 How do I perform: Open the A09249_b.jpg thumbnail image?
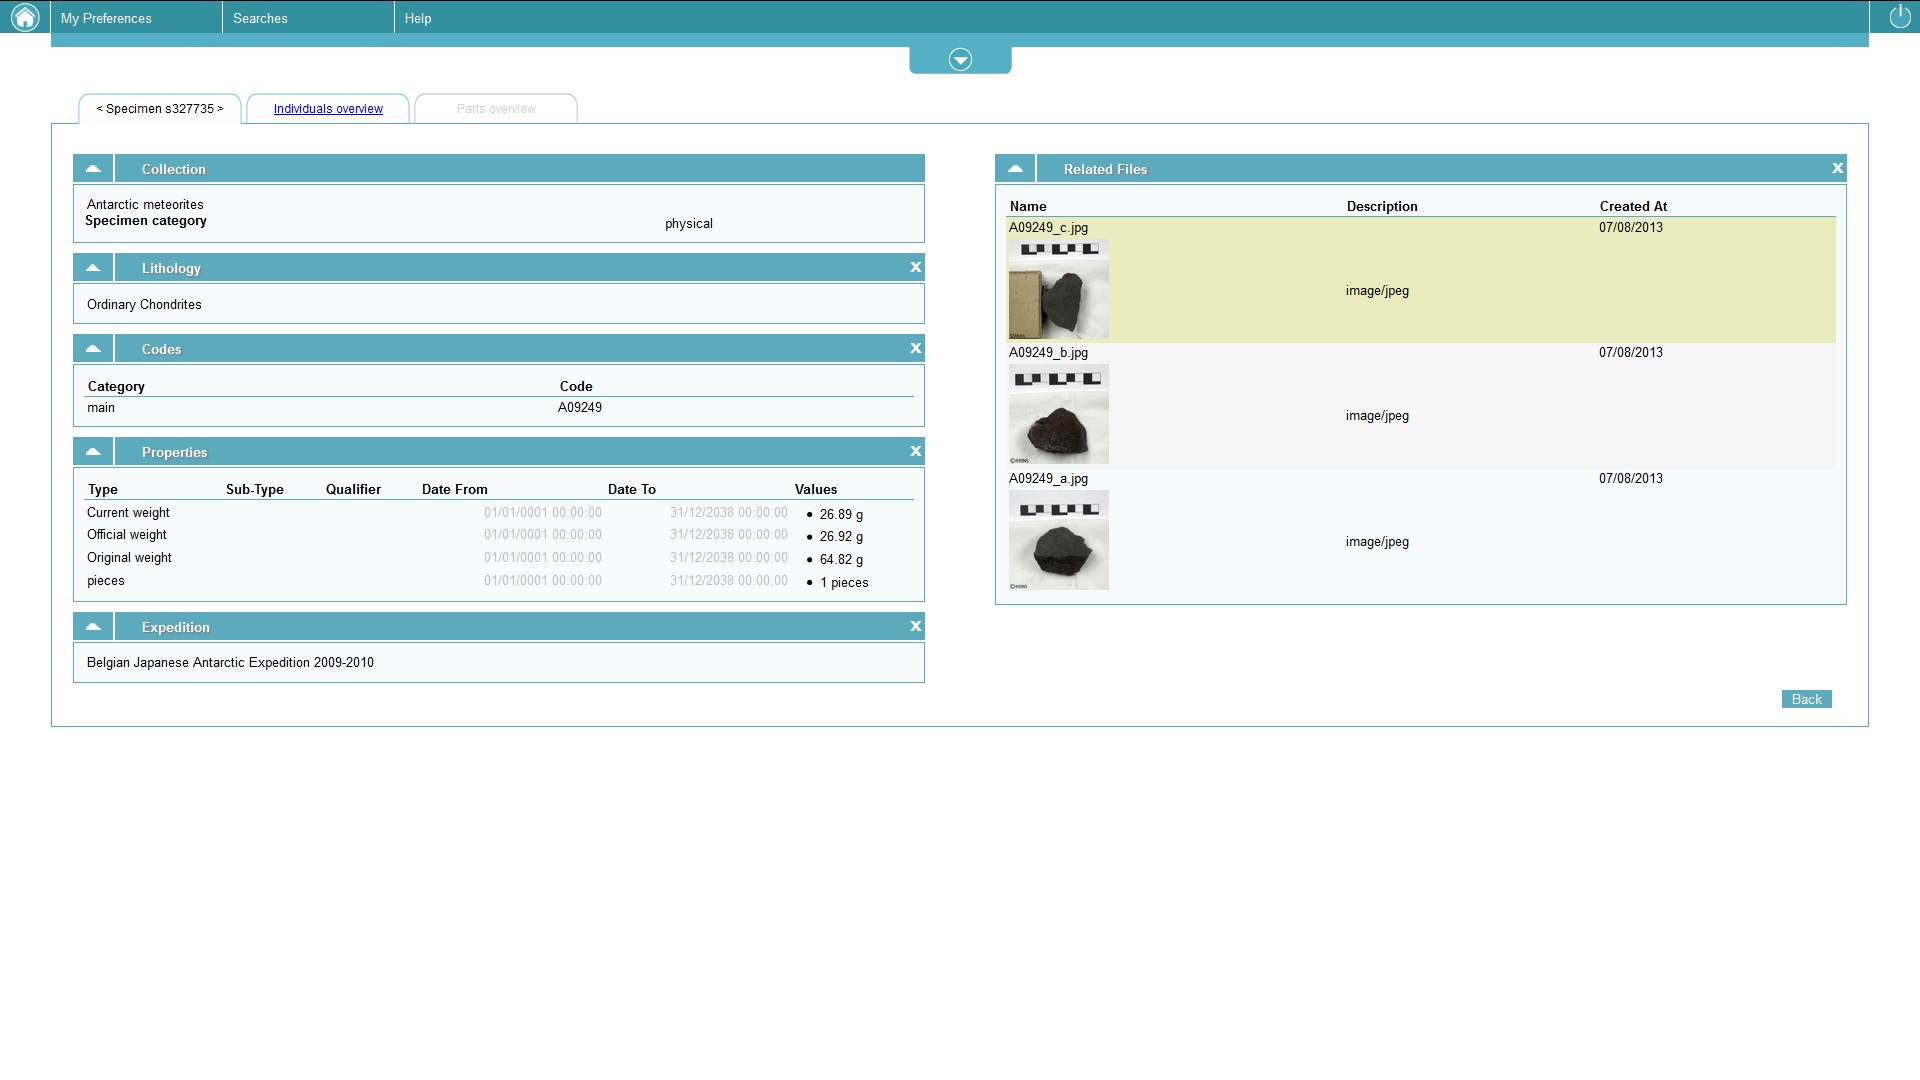click(x=1058, y=414)
